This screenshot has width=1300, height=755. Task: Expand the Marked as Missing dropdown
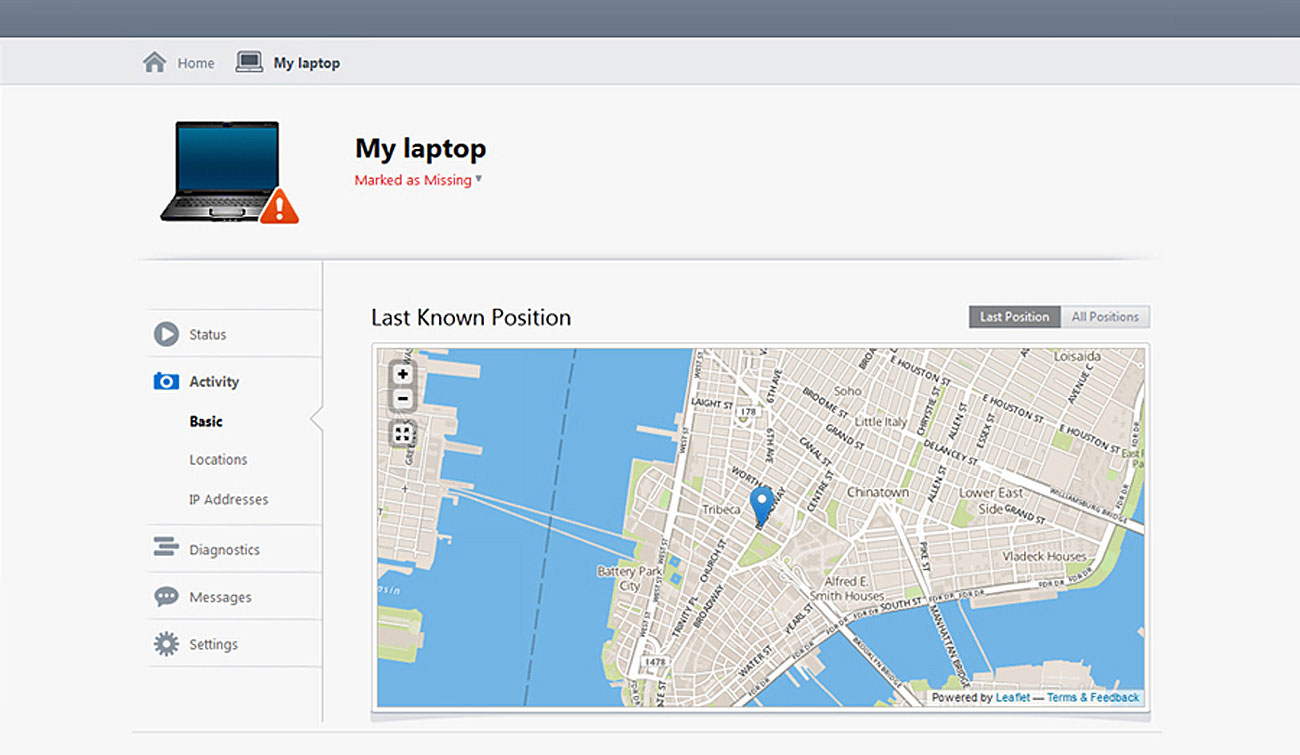click(x=418, y=180)
